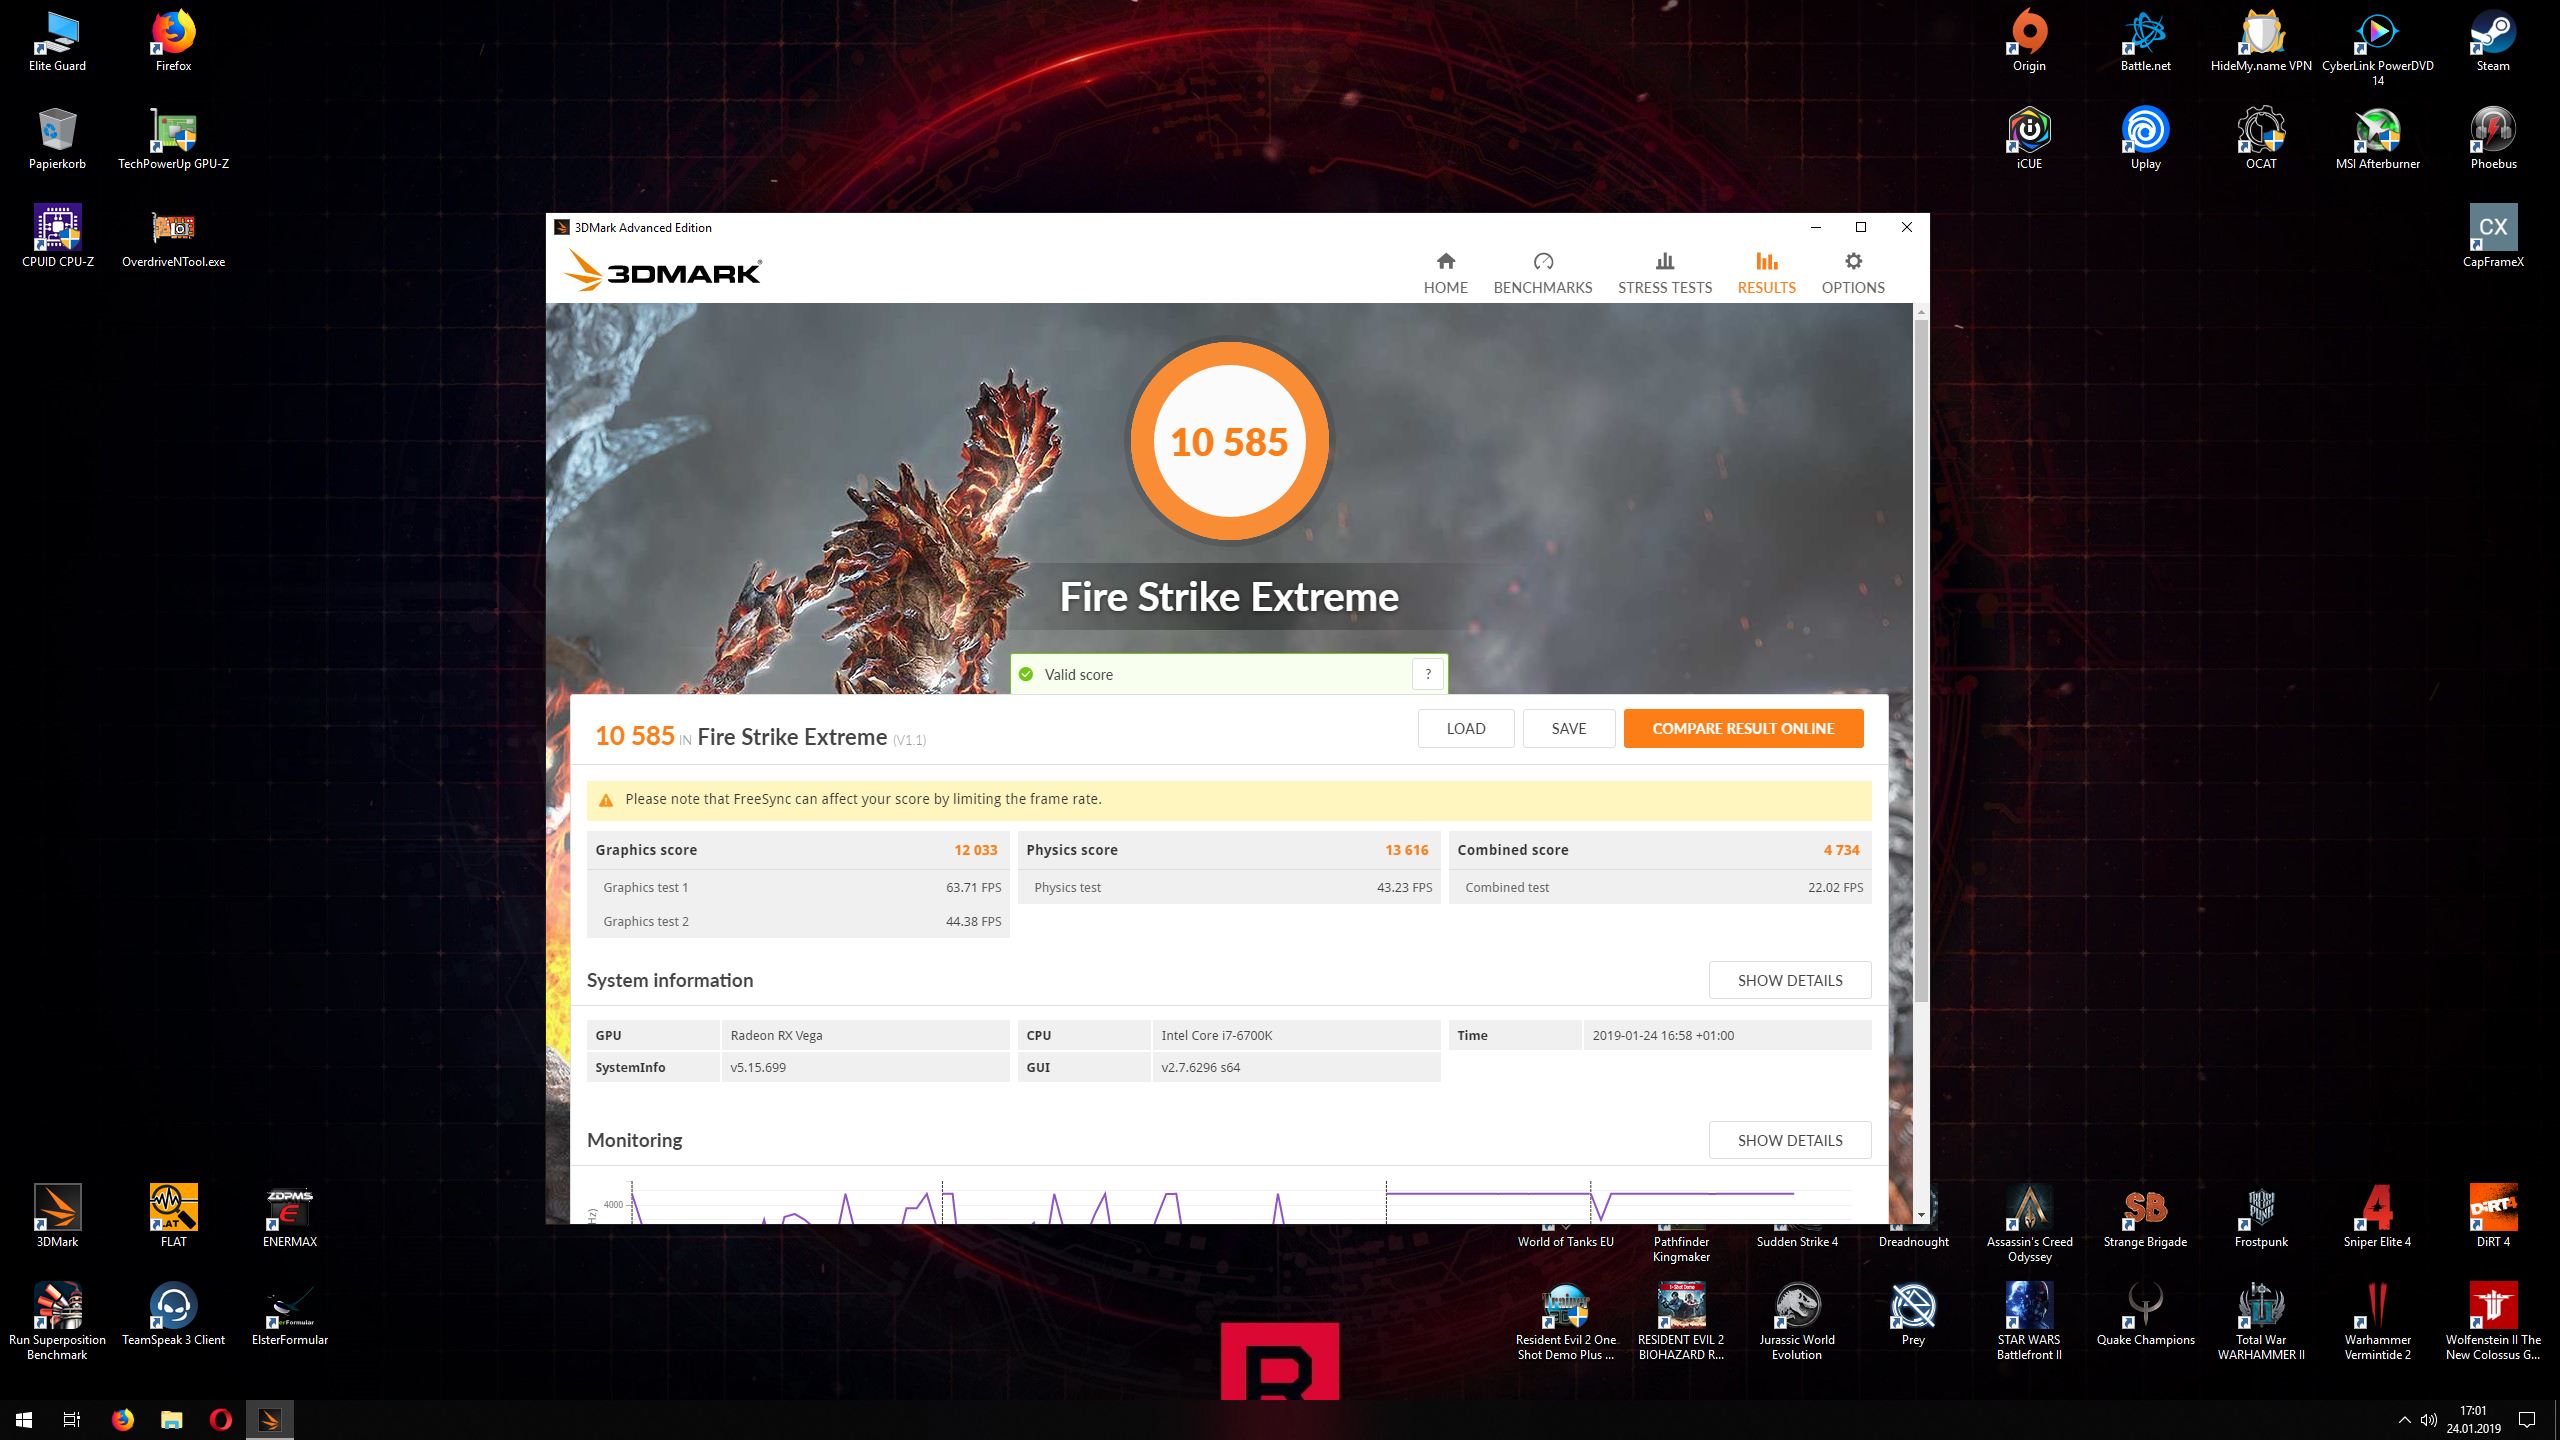The height and width of the screenshot is (1440, 2560).
Task: Open CyberLink PowerDVD 14 shortcut
Action: click(2377, 48)
